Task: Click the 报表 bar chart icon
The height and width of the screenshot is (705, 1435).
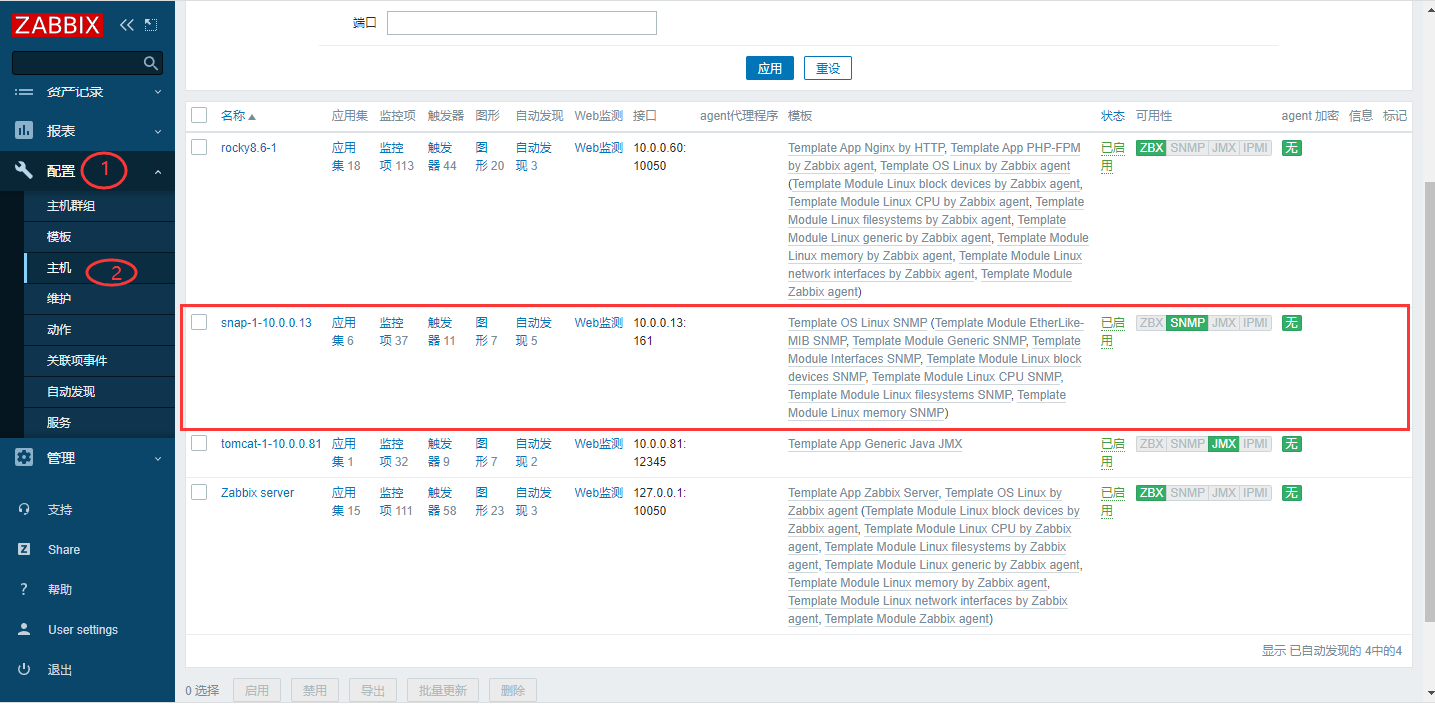Action: tap(25, 131)
